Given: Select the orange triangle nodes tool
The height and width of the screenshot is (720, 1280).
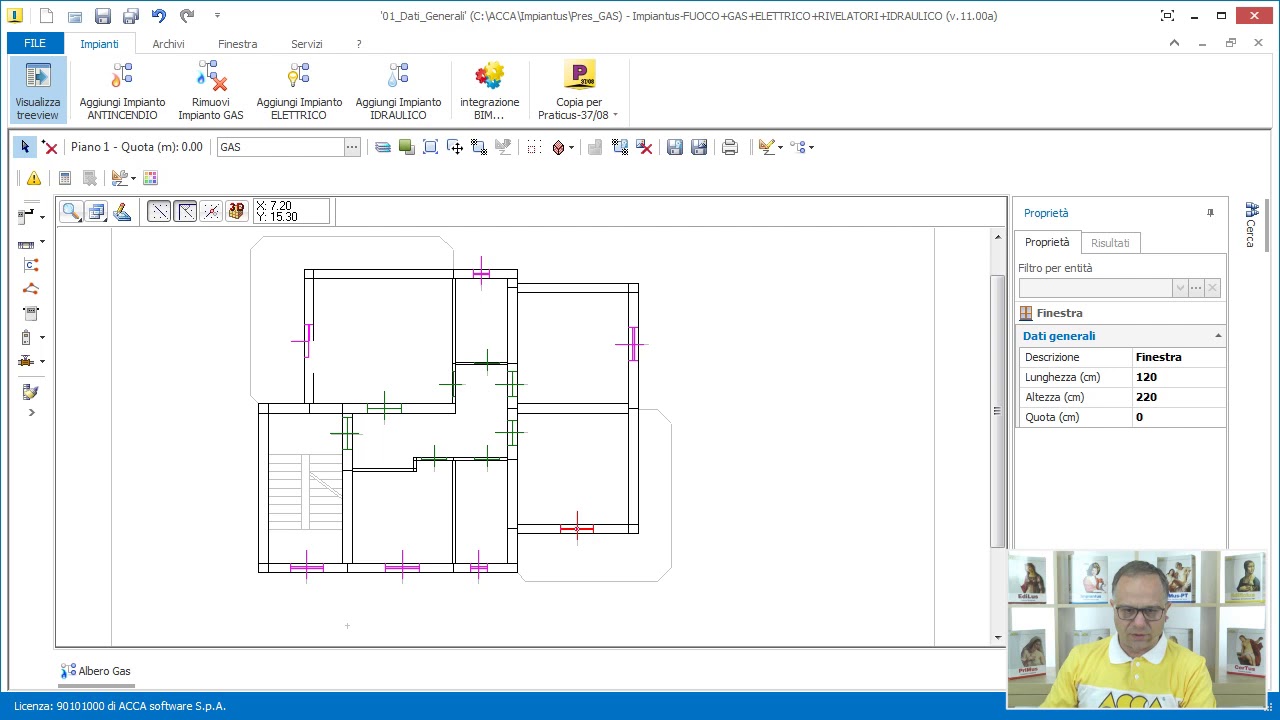Looking at the screenshot, I should [x=30, y=289].
